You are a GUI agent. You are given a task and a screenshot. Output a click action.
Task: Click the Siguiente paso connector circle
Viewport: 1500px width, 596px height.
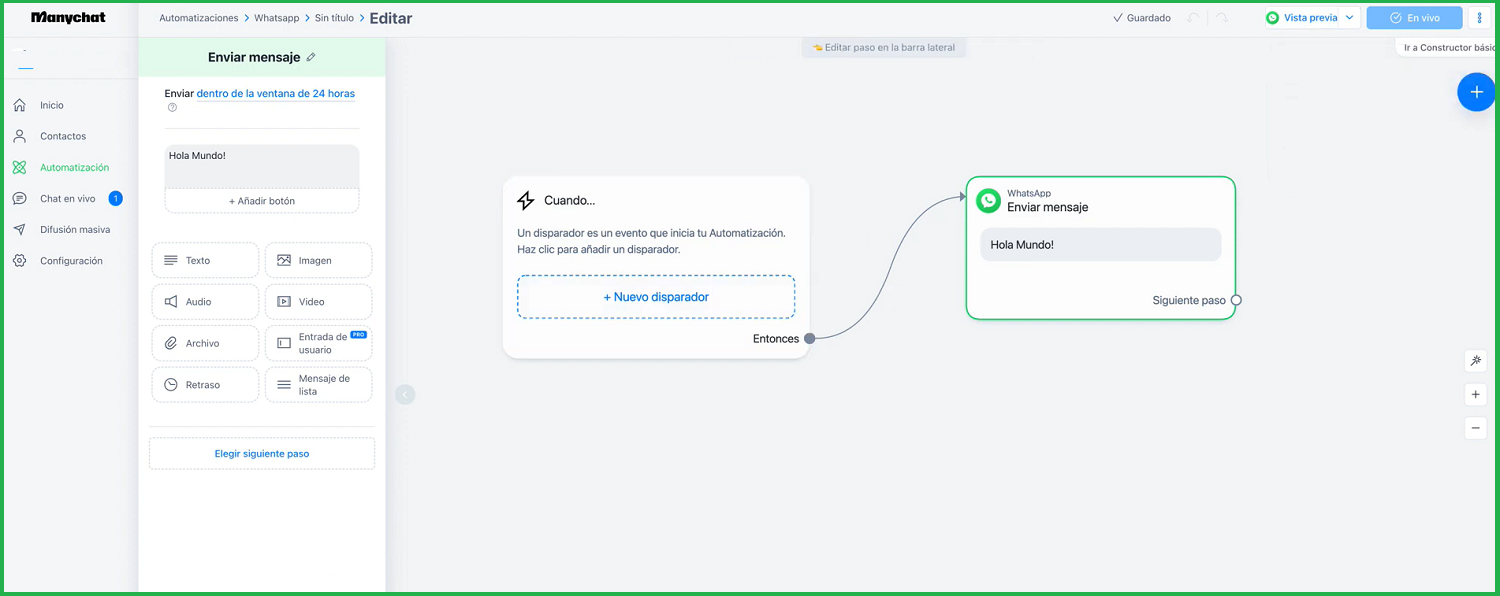[x=1236, y=300]
